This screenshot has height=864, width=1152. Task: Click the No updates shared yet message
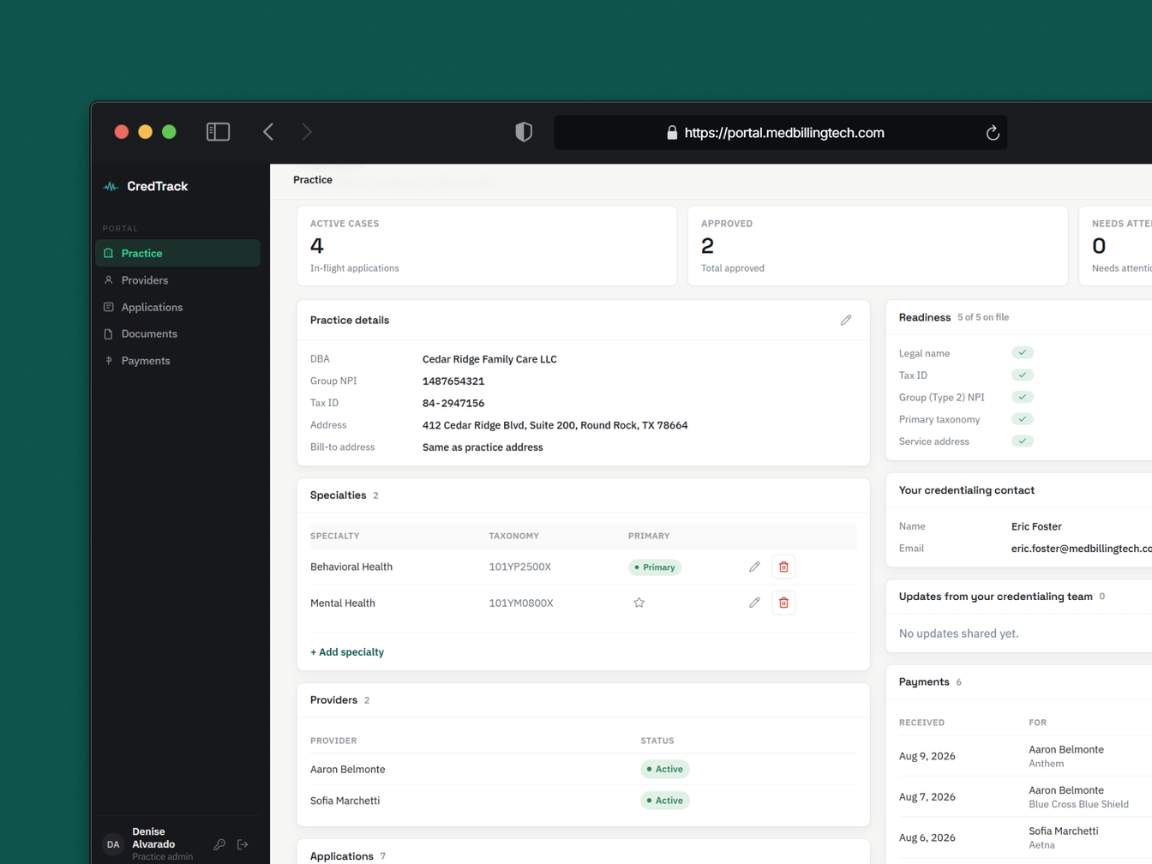click(958, 633)
